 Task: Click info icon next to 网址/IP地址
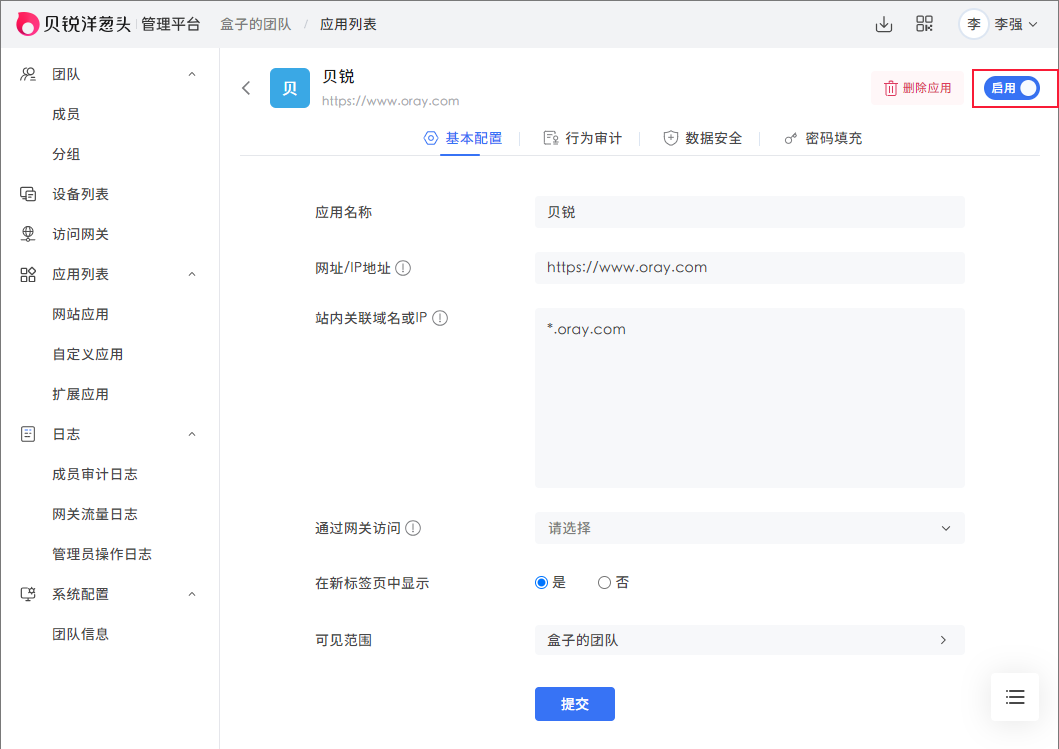tap(403, 268)
